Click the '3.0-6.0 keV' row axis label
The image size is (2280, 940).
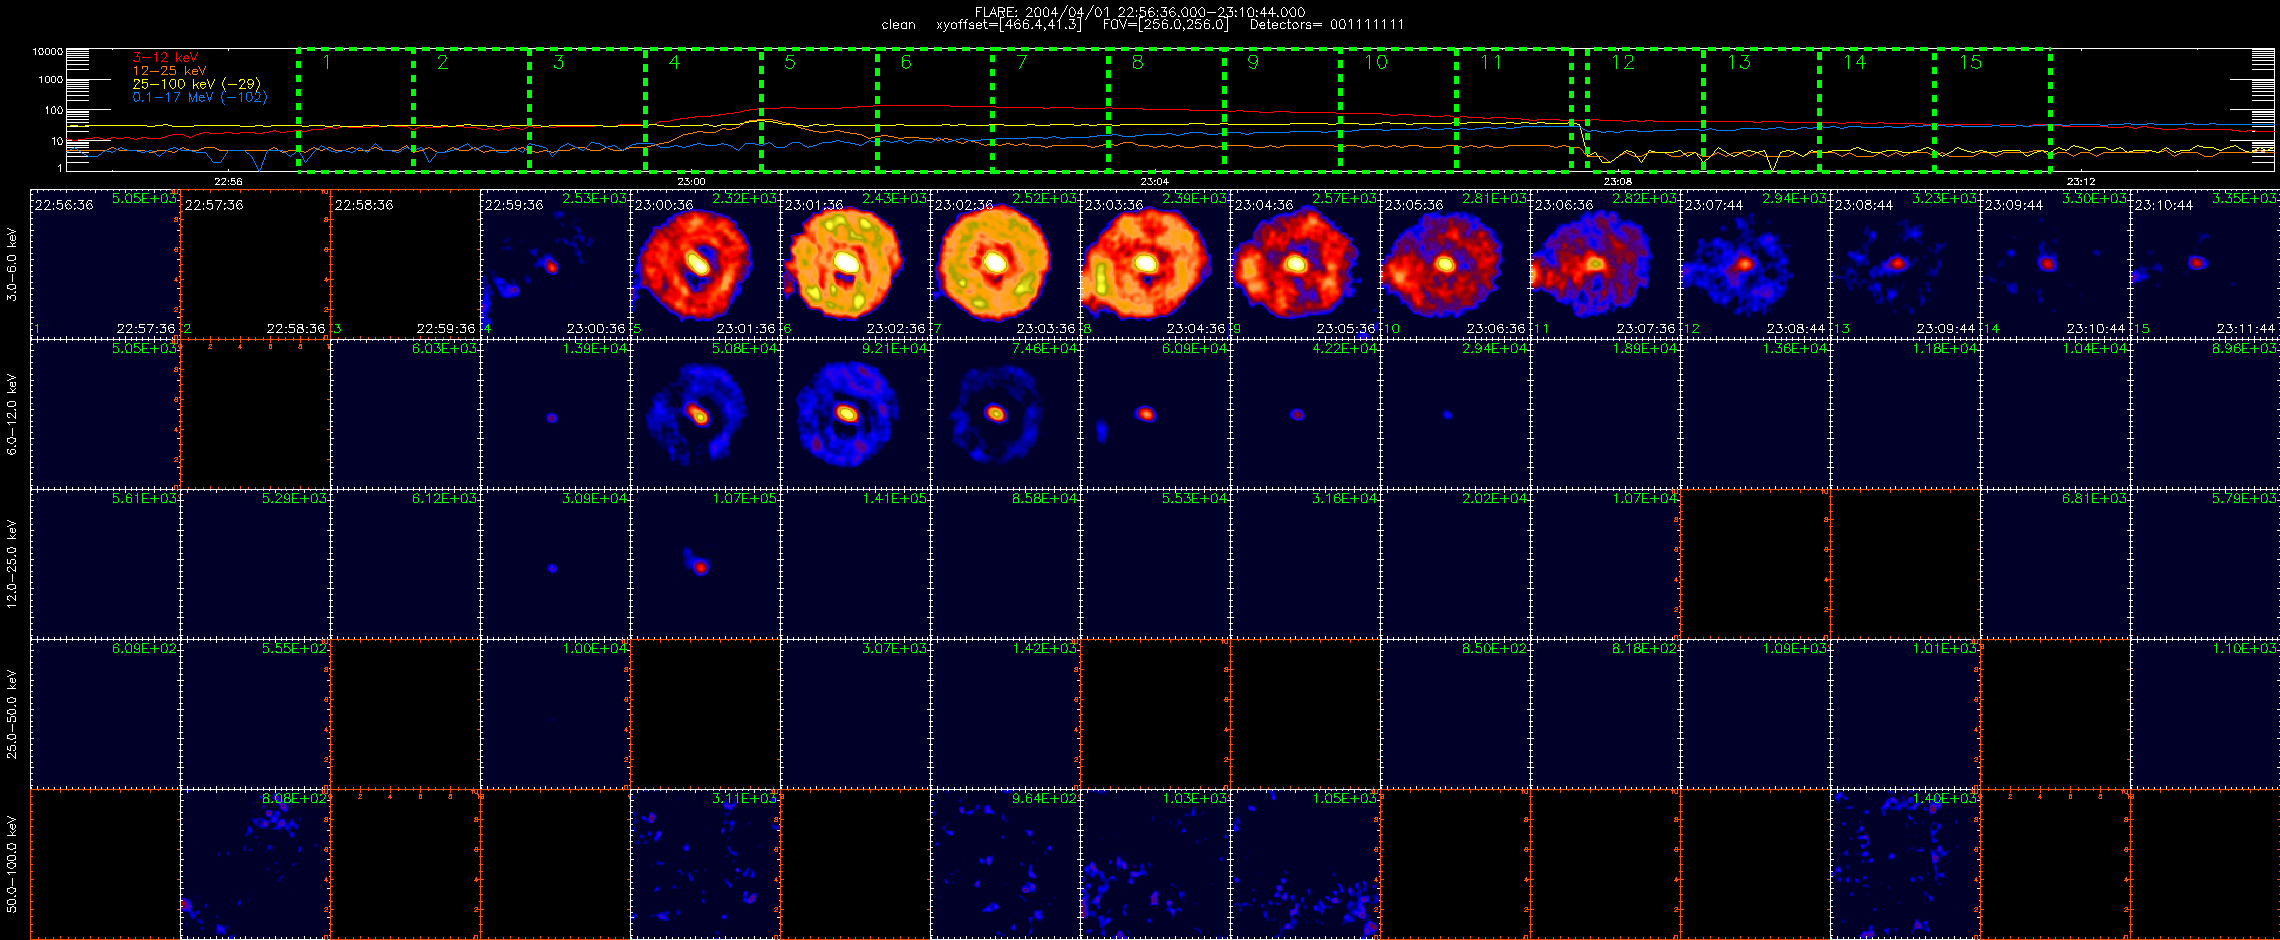[x=12, y=264]
